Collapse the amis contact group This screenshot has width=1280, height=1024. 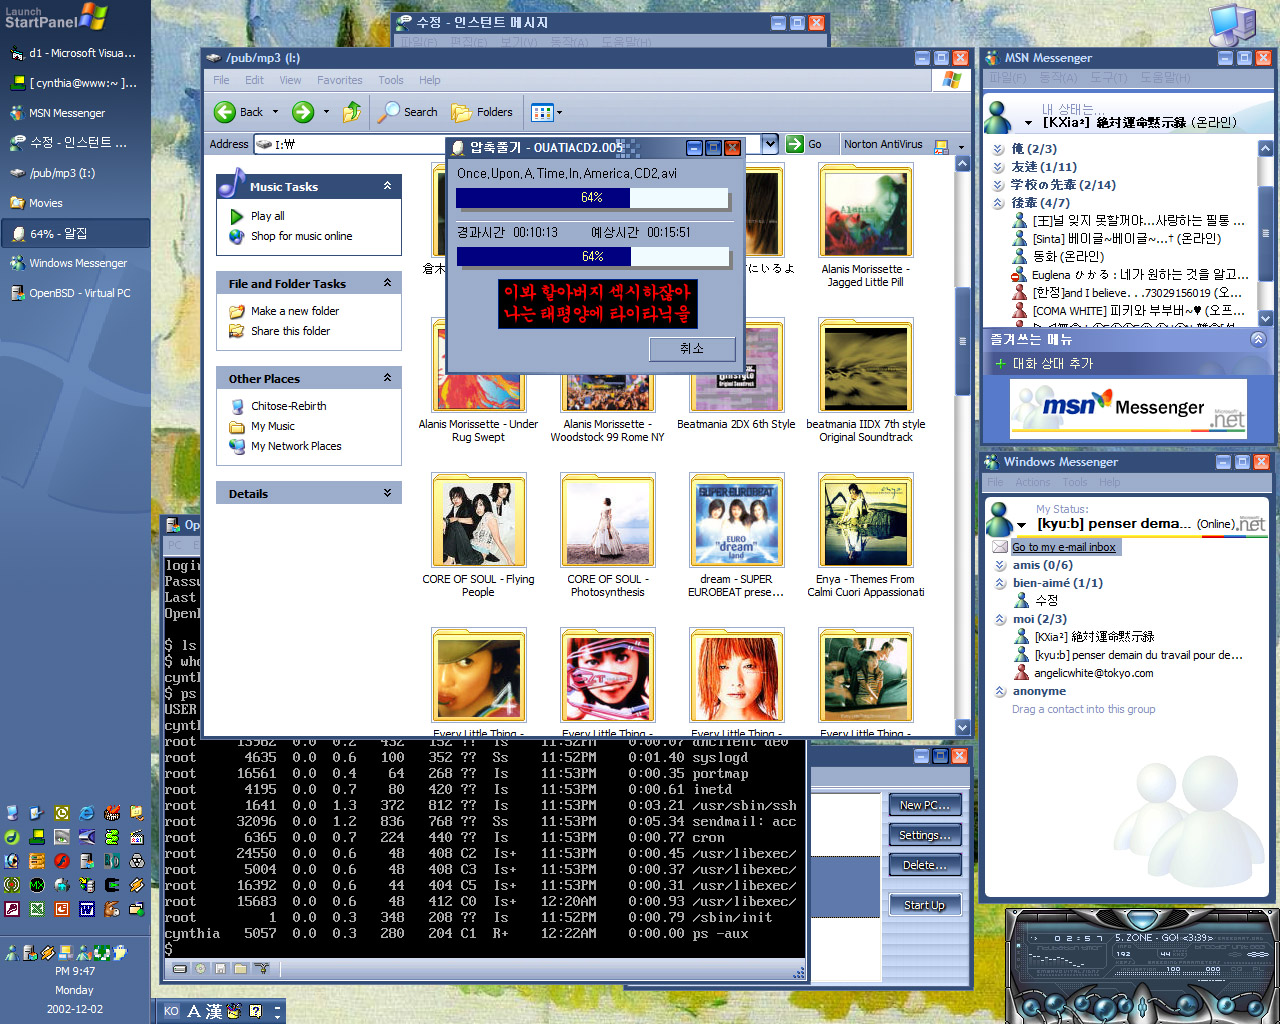(x=1000, y=565)
